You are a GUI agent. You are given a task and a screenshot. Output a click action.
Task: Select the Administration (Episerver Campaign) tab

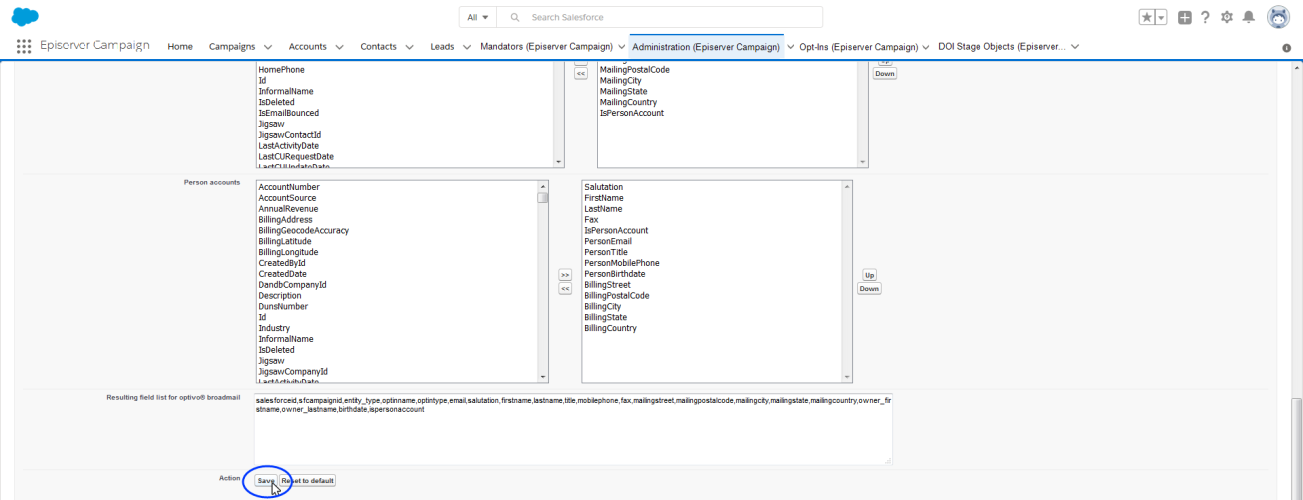point(706,47)
